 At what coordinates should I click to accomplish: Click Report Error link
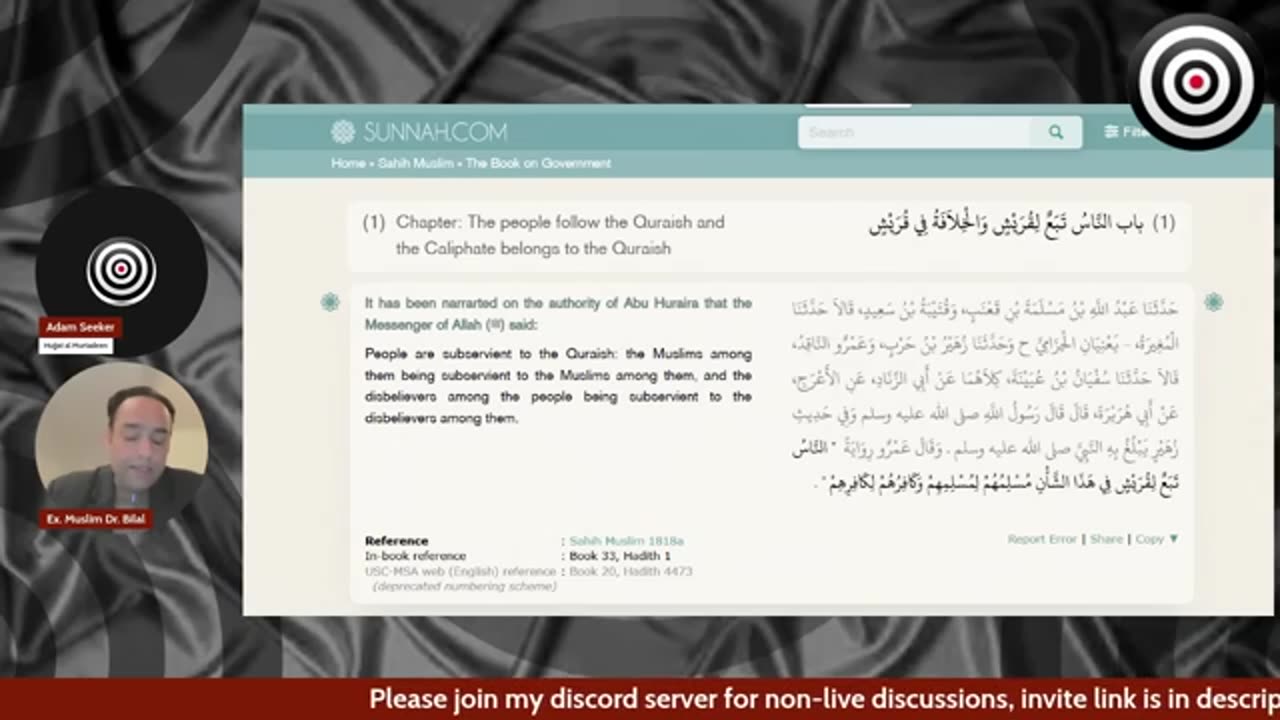point(1042,539)
